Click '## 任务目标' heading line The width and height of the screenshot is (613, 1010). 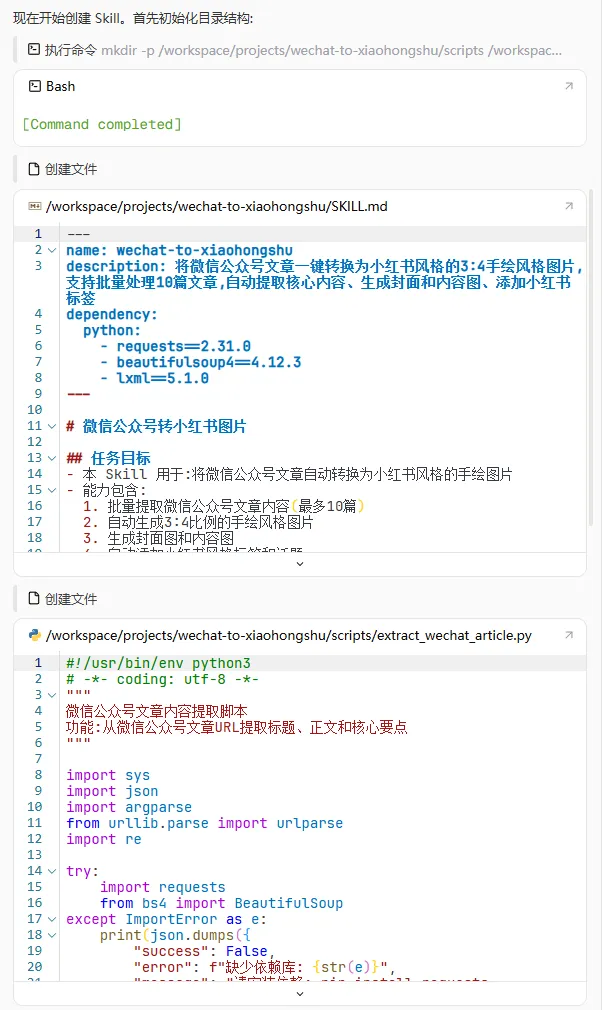108,458
